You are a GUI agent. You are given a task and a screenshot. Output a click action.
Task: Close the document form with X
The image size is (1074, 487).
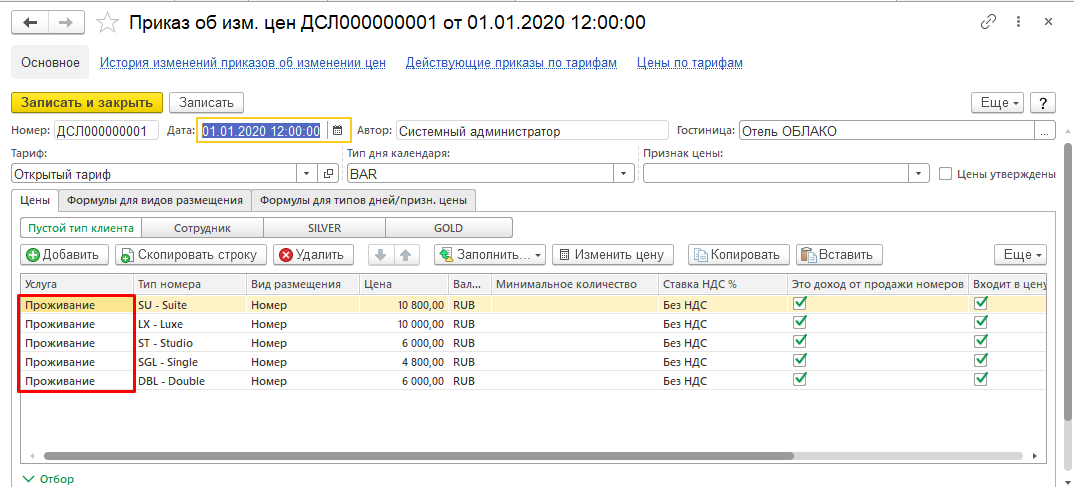[1048, 22]
